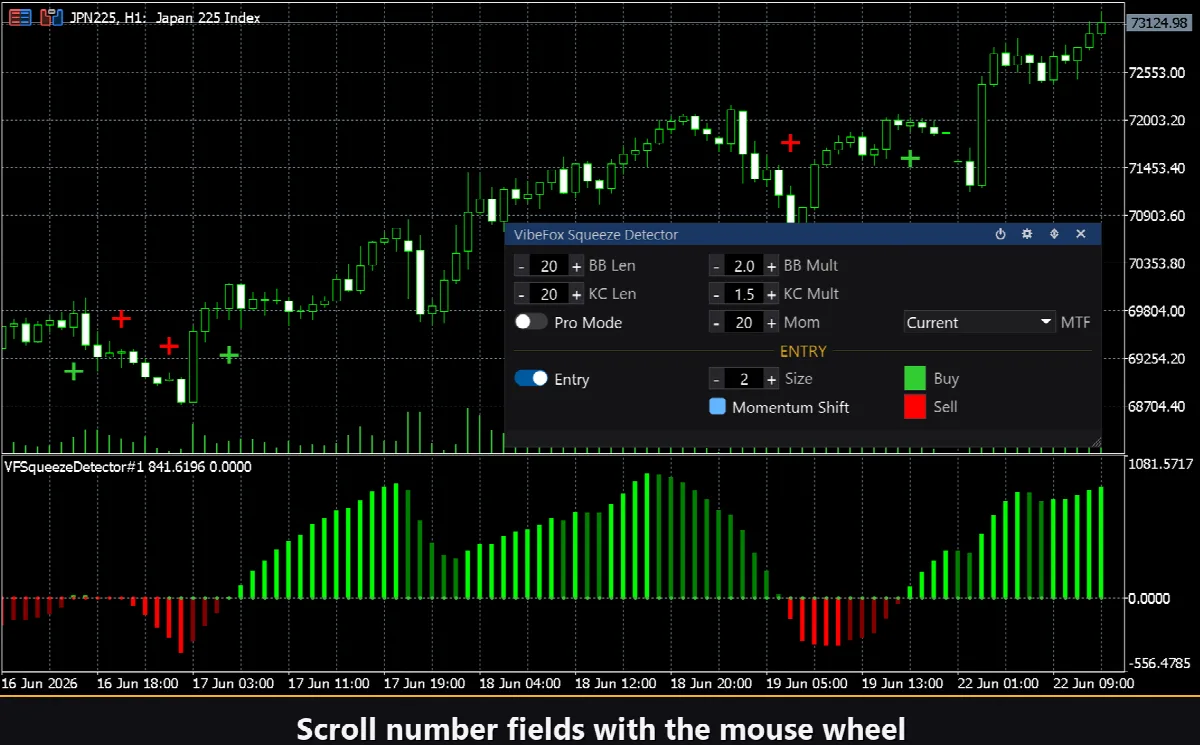Increase KC Mult with plus button
The image size is (1200, 745).
(771, 294)
